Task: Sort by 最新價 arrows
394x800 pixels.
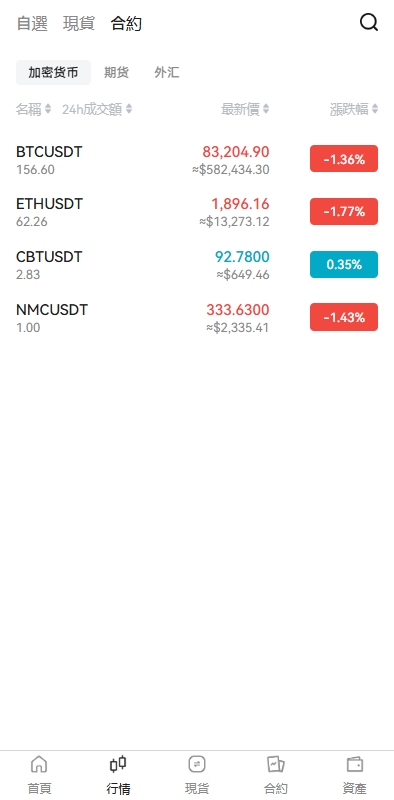Action: (x=266, y=109)
